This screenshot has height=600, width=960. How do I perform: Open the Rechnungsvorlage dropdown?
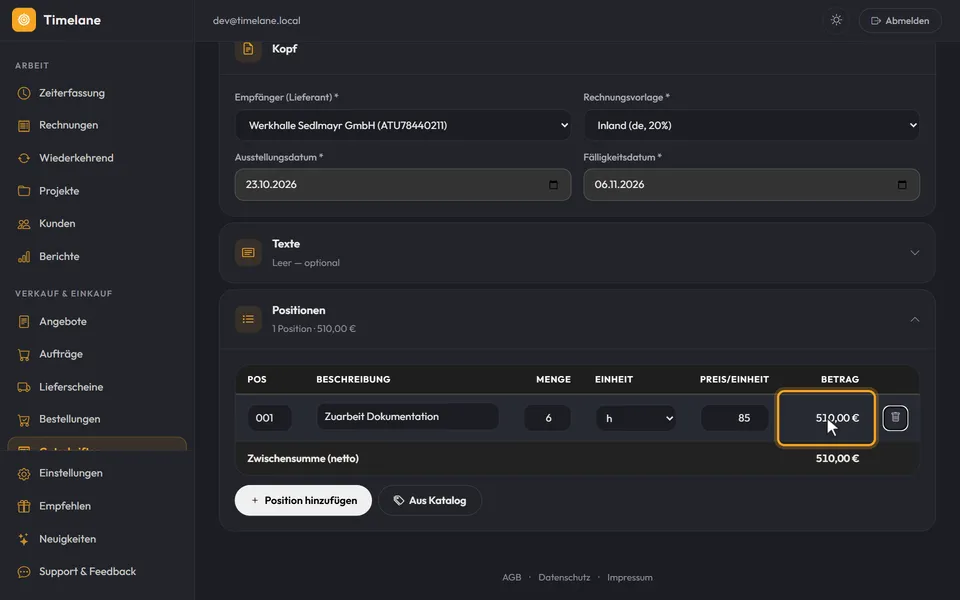(751, 125)
